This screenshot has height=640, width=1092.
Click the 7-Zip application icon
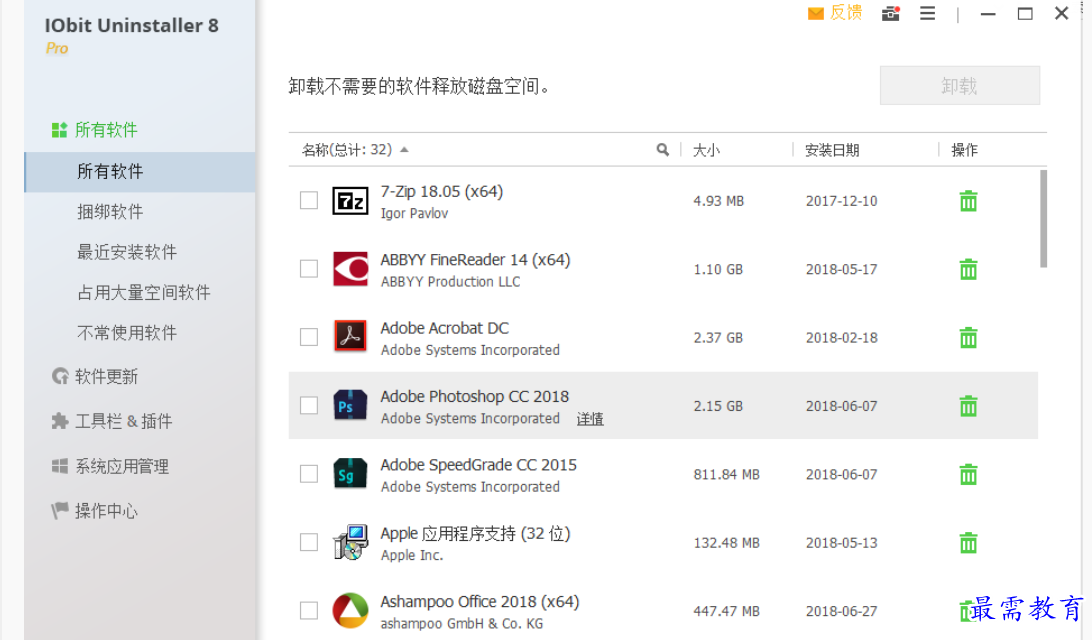[350, 201]
